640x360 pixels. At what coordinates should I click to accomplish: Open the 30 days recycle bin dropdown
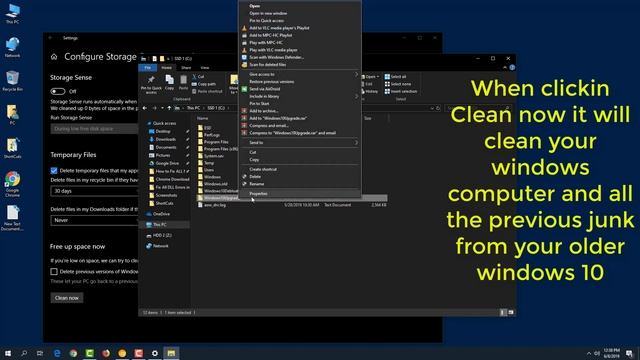tap(94, 191)
